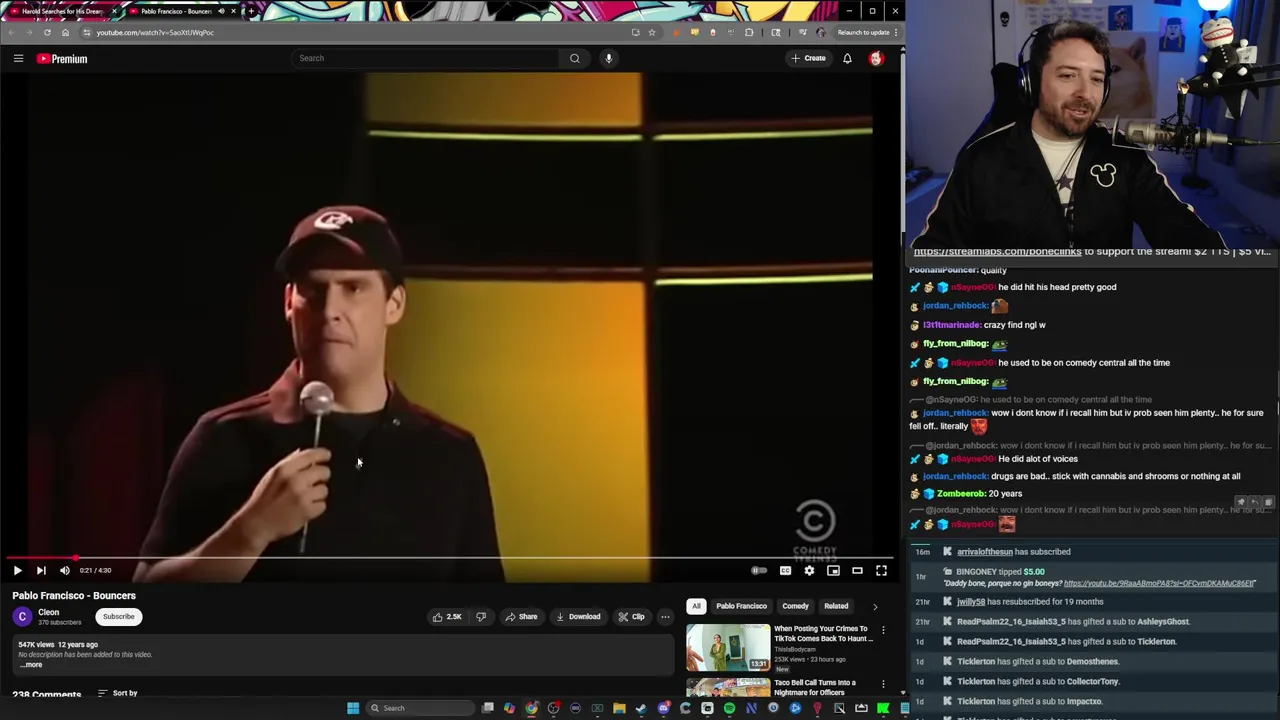Open Chrome home page button
The height and width of the screenshot is (720, 1280).
coord(65,32)
